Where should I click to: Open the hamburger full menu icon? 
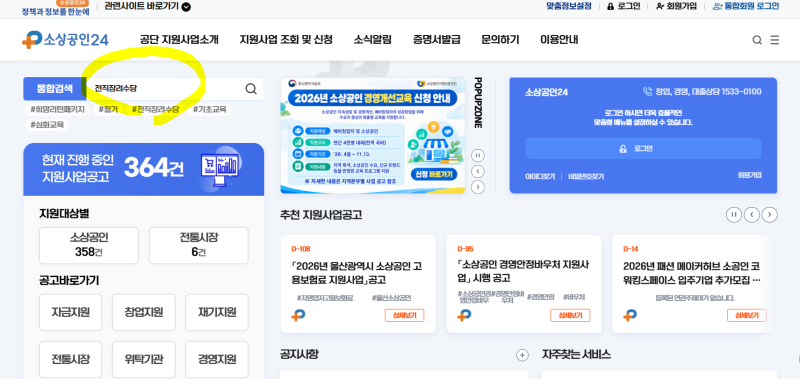click(x=774, y=40)
